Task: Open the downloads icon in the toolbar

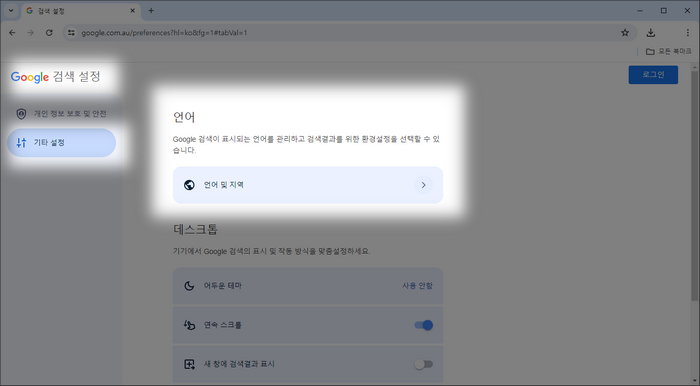Action: (x=651, y=33)
